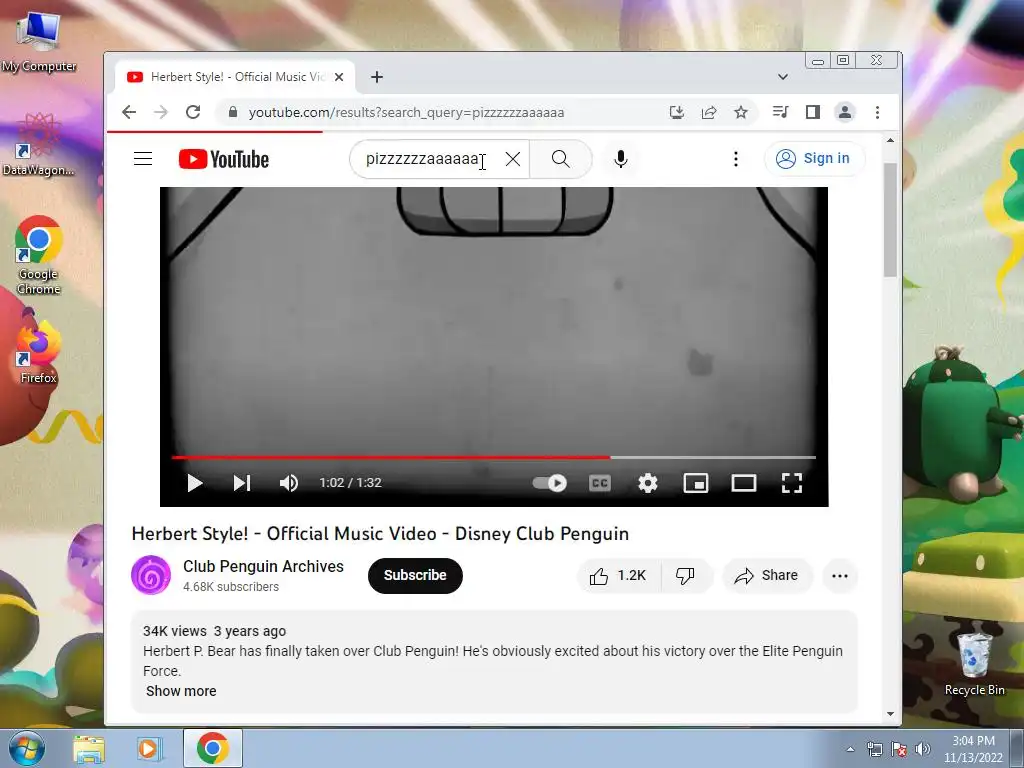Click the video progress bar
Image resolution: width=1024 pixels, height=768 pixels.
pyautogui.click(x=494, y=457)
